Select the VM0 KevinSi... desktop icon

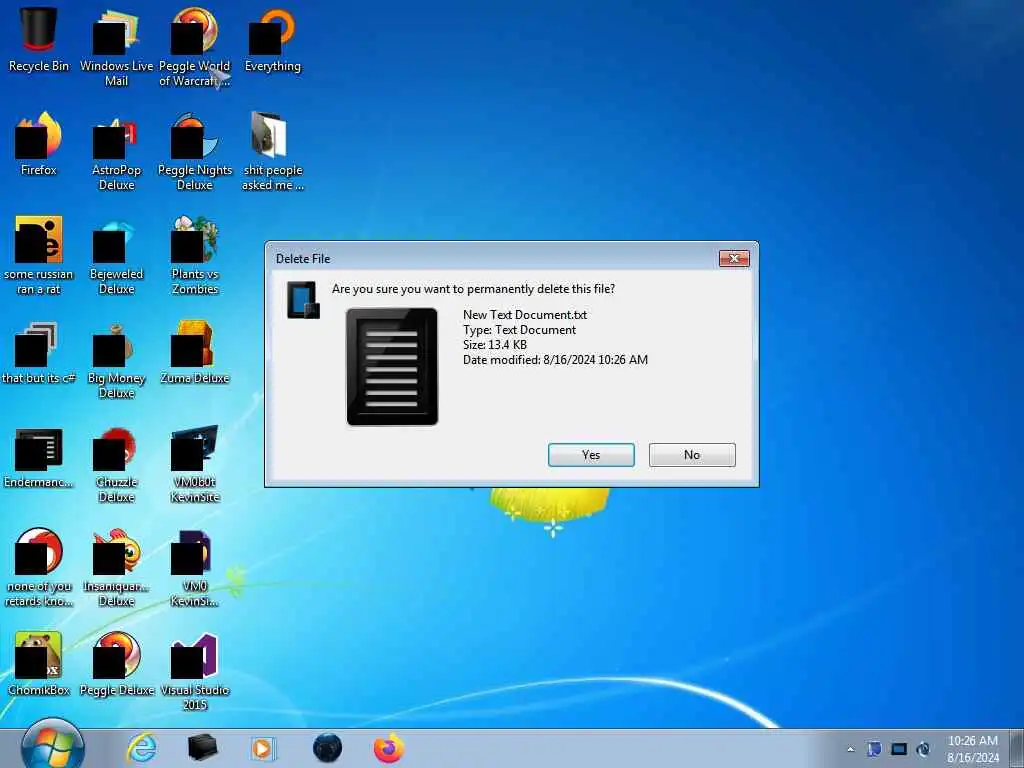point(195,568)
